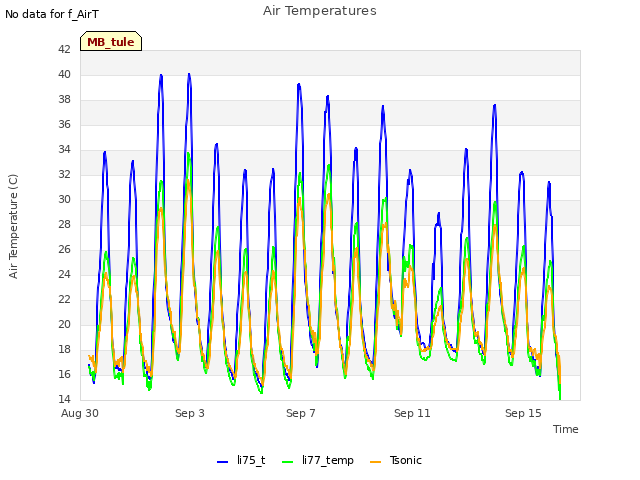Click the Air Temperatures chart title

pyautogui.click(x=320, y=11)
